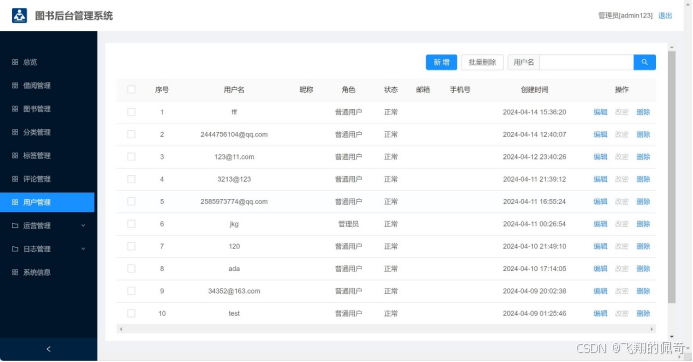Click the 图书后台管理系统 title text
The width and height of the screenshot is (693, 362).
coord(74,16)
